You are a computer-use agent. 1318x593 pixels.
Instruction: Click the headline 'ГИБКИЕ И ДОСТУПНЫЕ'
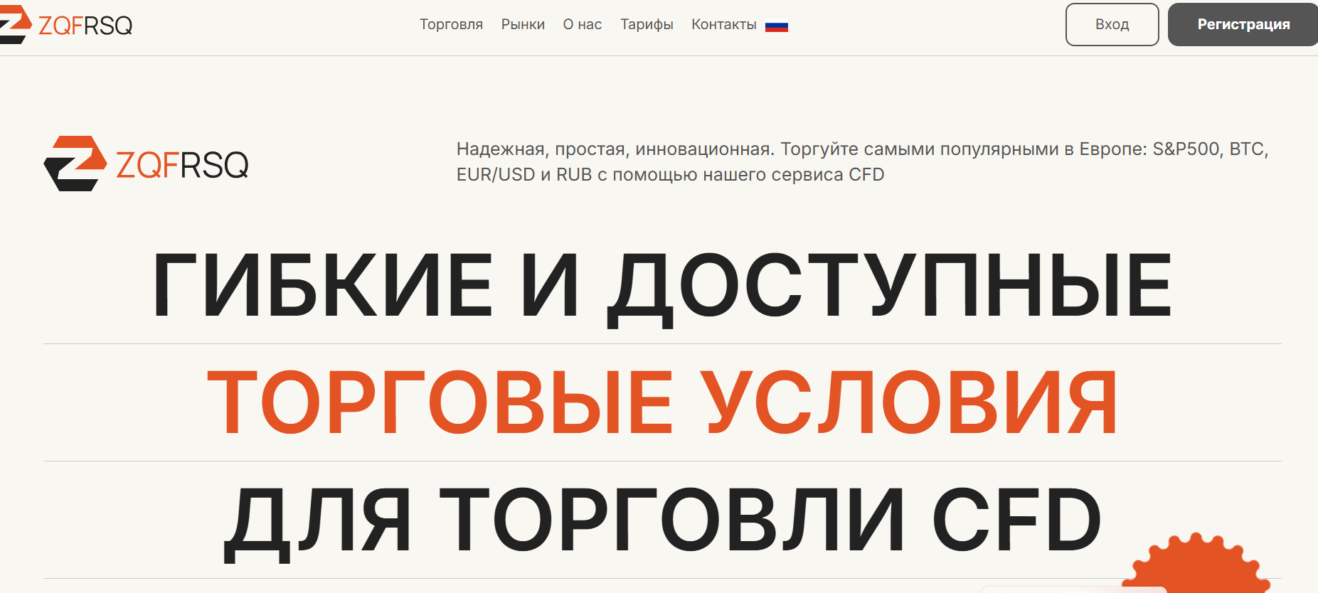tap(661, 286)
